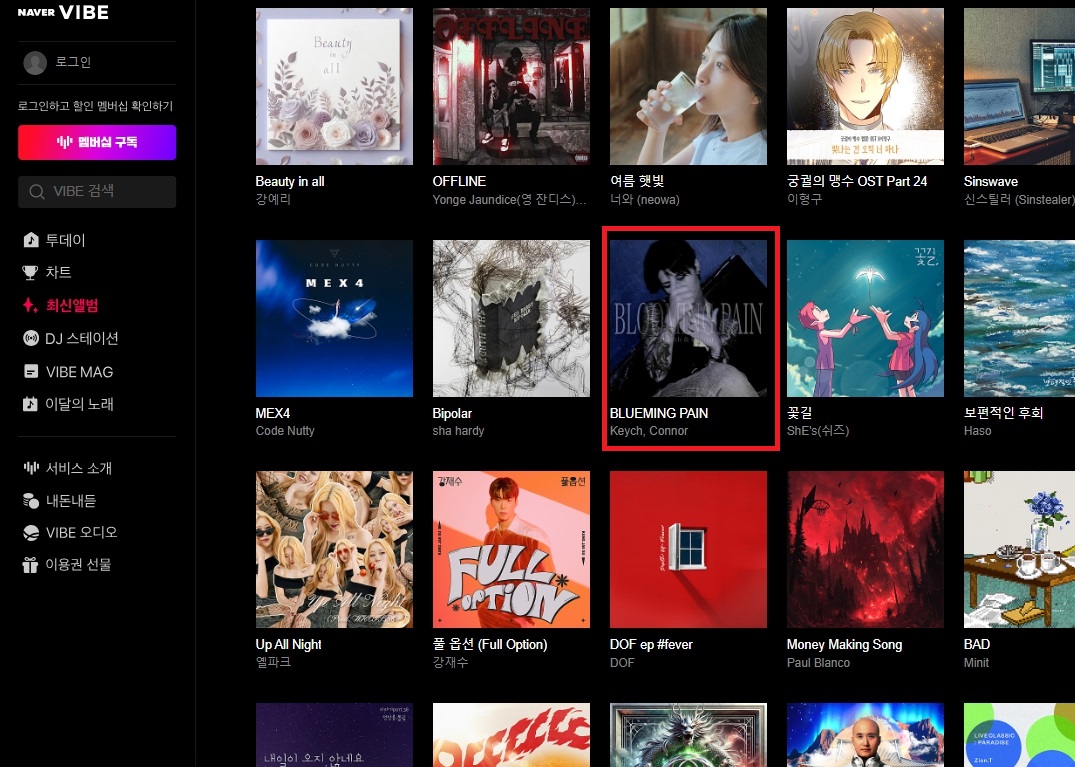1075x767 pixels.
Task: Open Money Making Song album cover
Action: [865, 549]
